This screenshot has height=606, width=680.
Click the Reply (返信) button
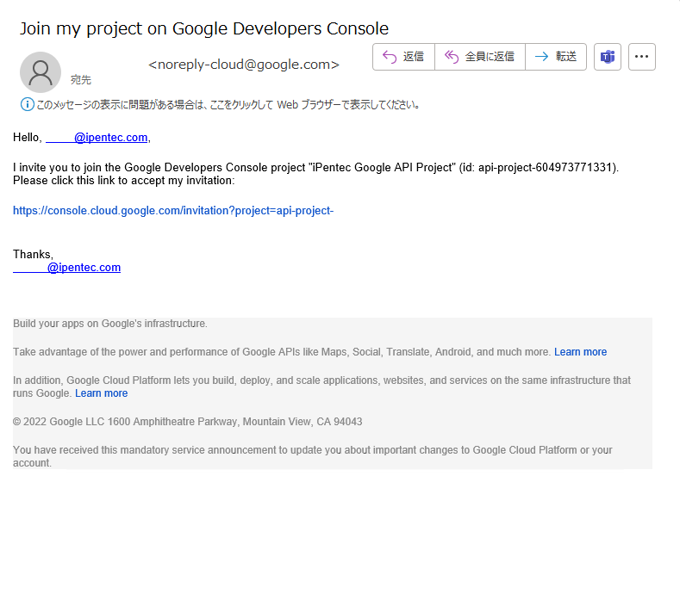tap(403, 57)
